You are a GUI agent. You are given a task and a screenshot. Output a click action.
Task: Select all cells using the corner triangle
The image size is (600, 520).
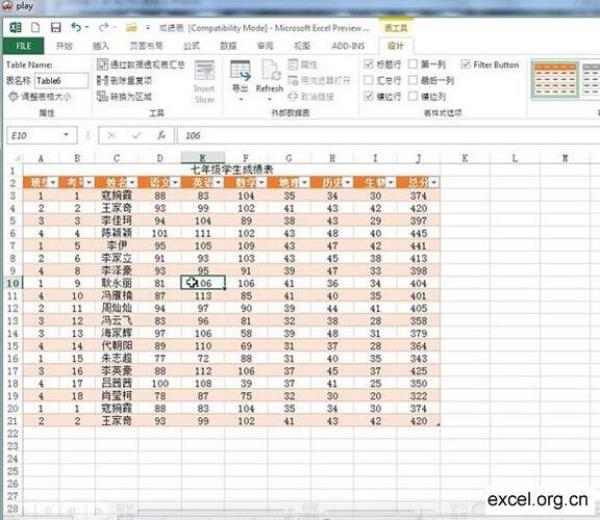tap(17, 158)
